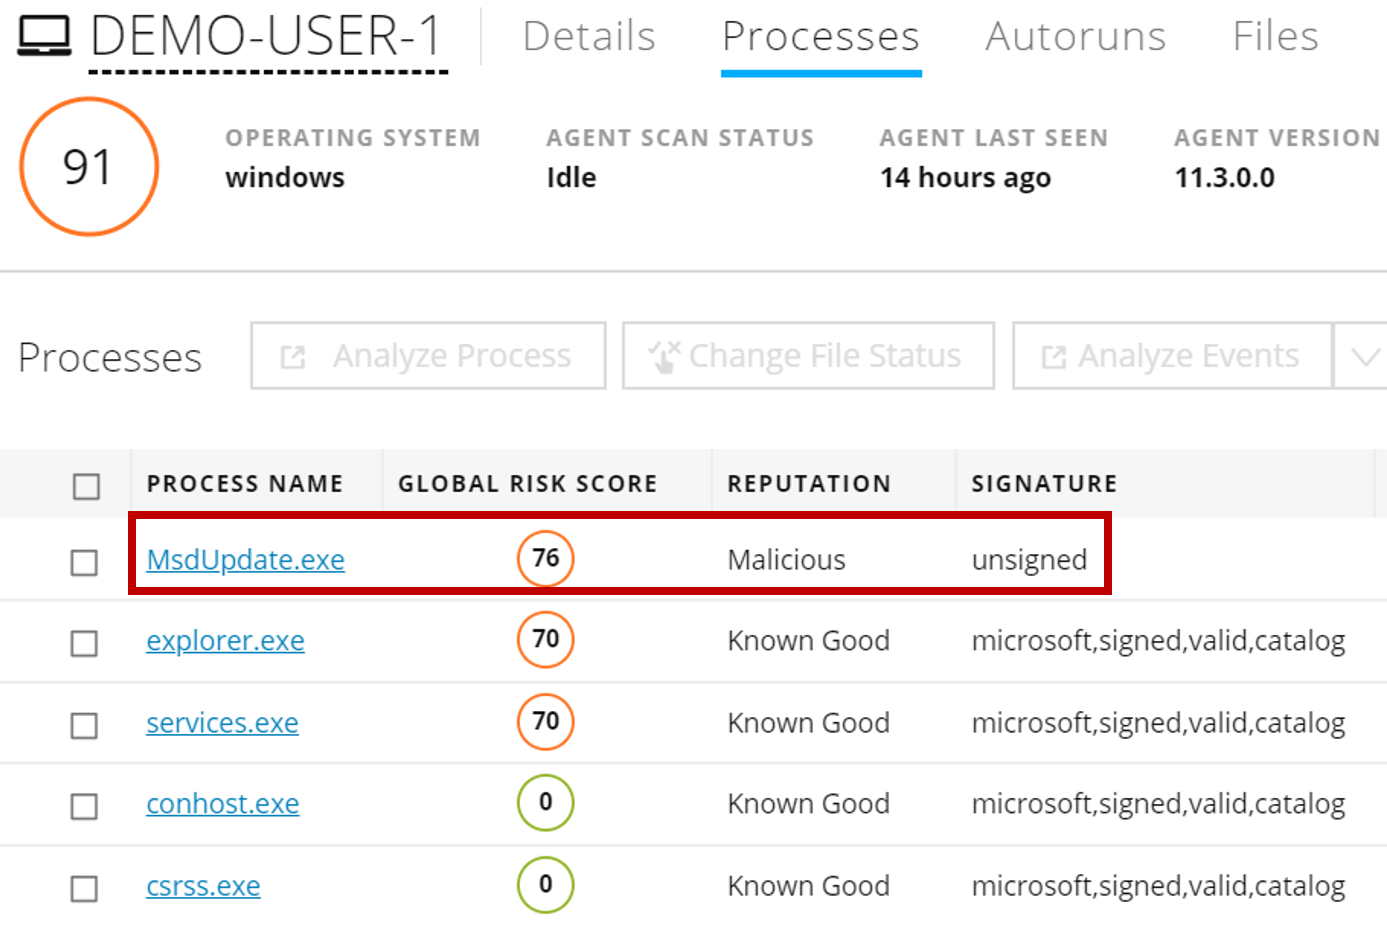Open the MsdUpdate.exe process link
The image size is (1387, 925).
pyautogui.click(x=245, y=560)
